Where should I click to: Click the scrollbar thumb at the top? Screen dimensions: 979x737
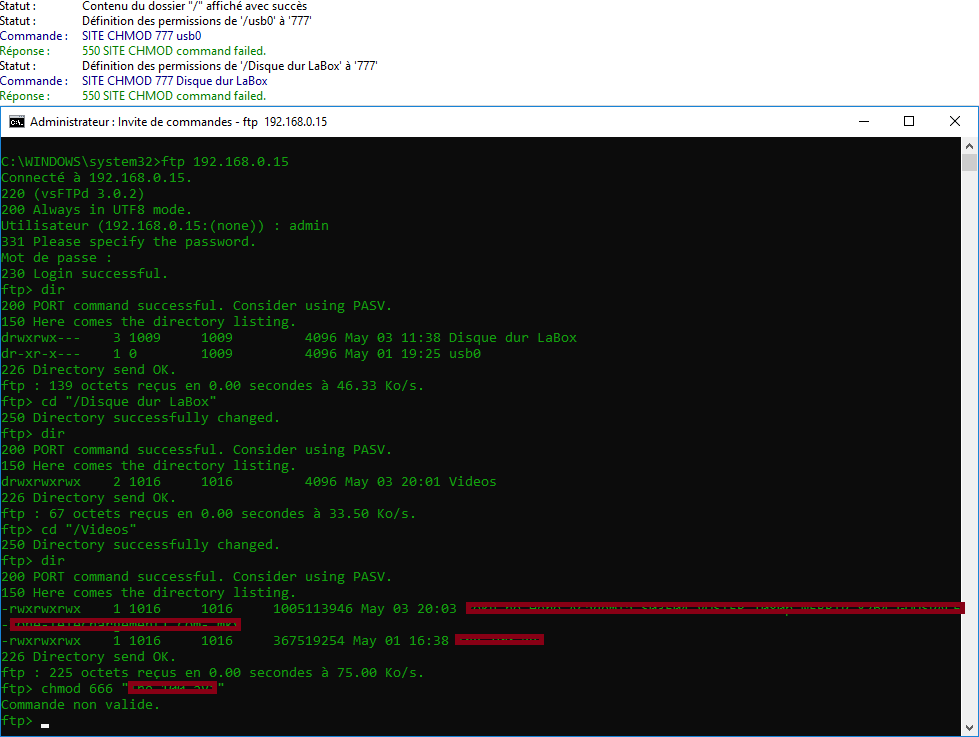click(968, 160)
